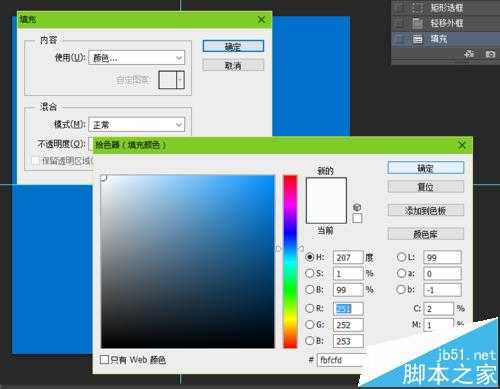Select the S saturation radio button
The image size is (500, 389).
[310, 273]
